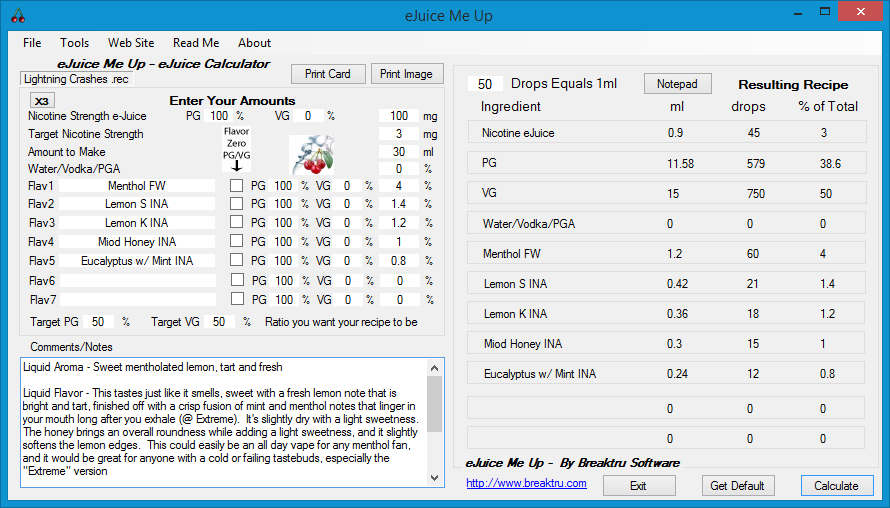Click the recipe name field Lightning Crashes .rec
This screenshot has height=508, width=890.
[x=77, y=79]
